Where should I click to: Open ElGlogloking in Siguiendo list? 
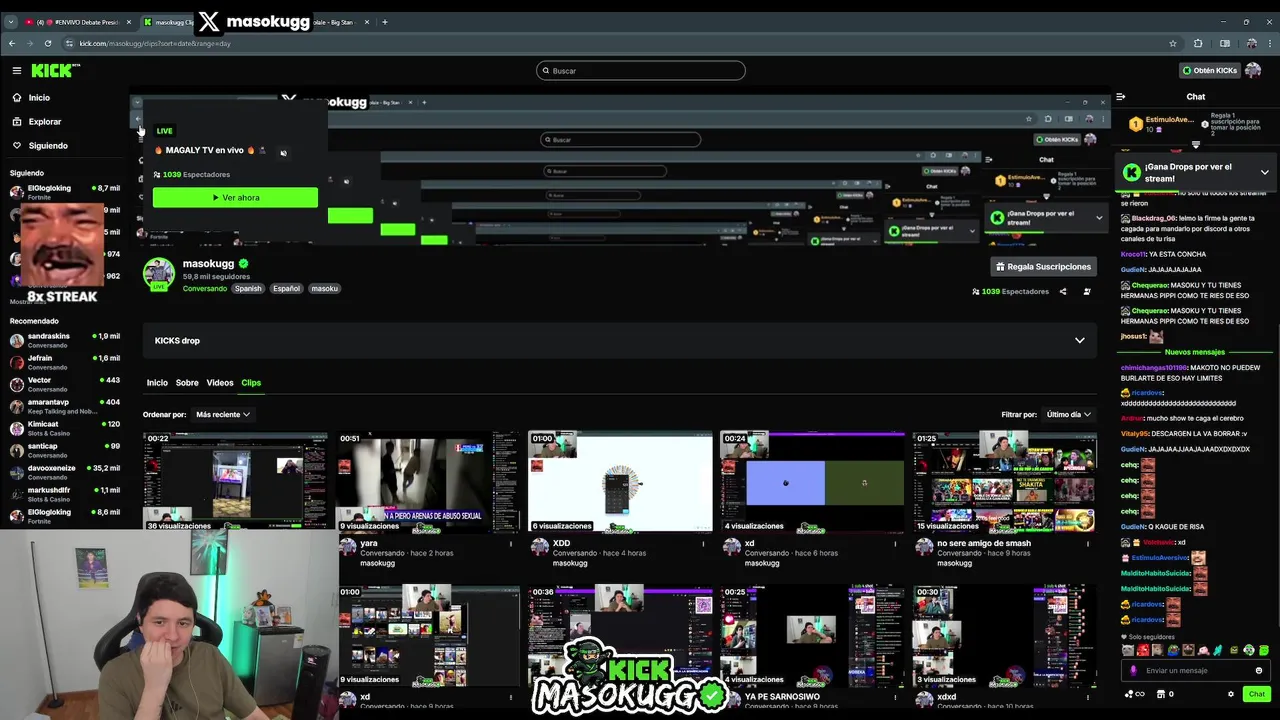click(x=64, y=192)
